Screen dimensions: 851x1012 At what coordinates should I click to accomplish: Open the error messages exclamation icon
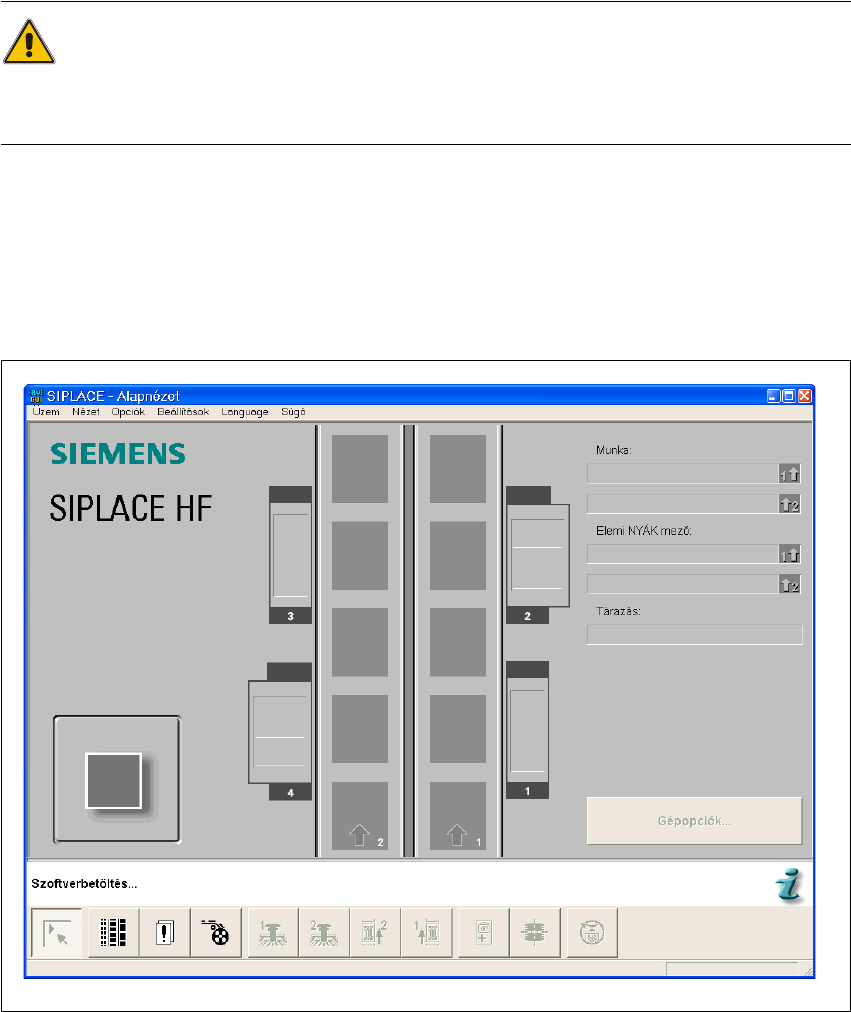(x=165, y=933)
